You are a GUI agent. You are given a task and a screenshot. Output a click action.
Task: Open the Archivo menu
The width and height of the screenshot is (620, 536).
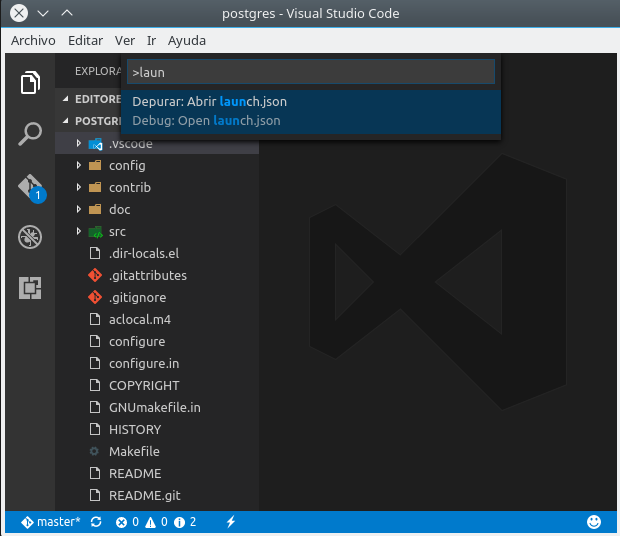coord(33,41)
